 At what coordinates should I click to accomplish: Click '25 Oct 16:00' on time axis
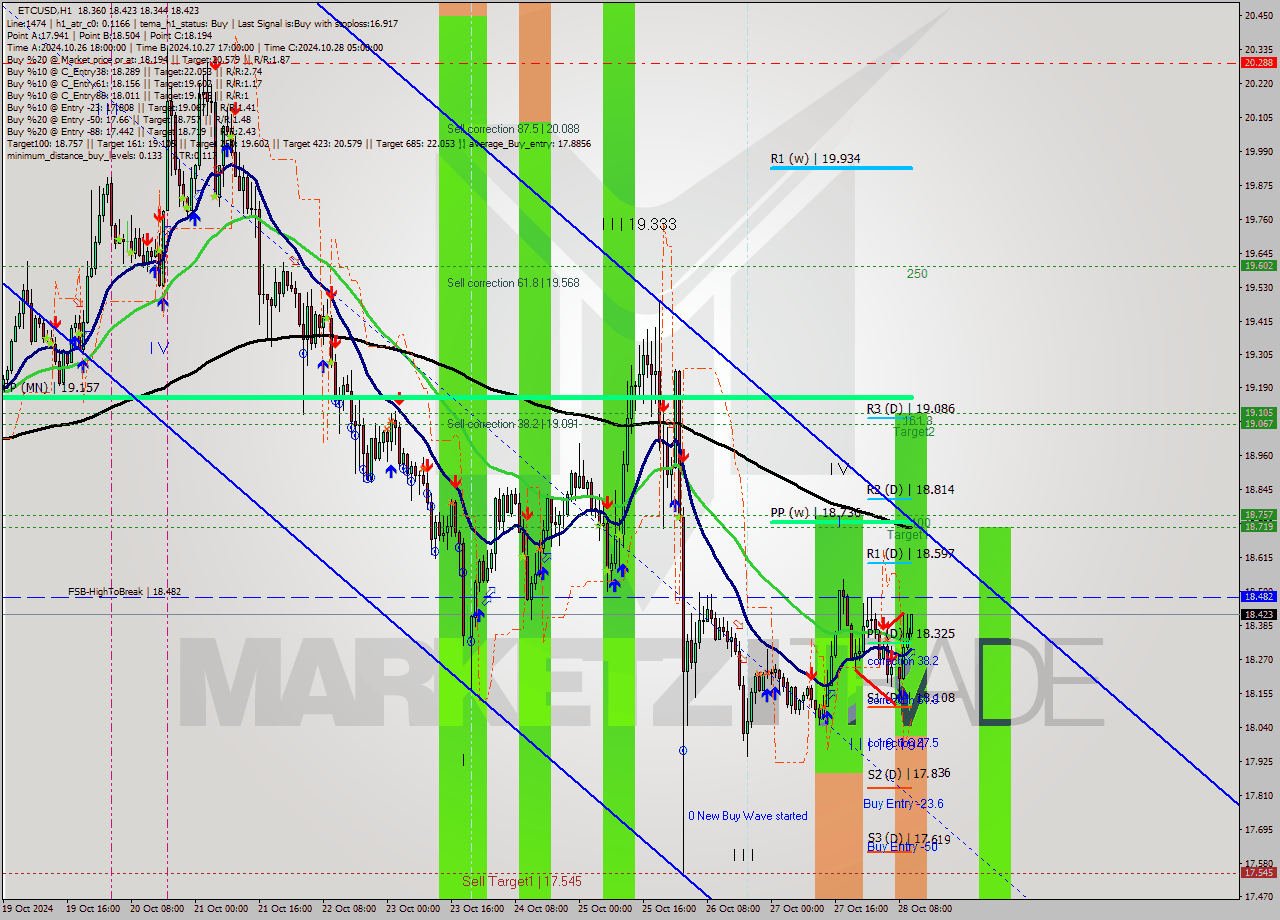click(669, 909)
